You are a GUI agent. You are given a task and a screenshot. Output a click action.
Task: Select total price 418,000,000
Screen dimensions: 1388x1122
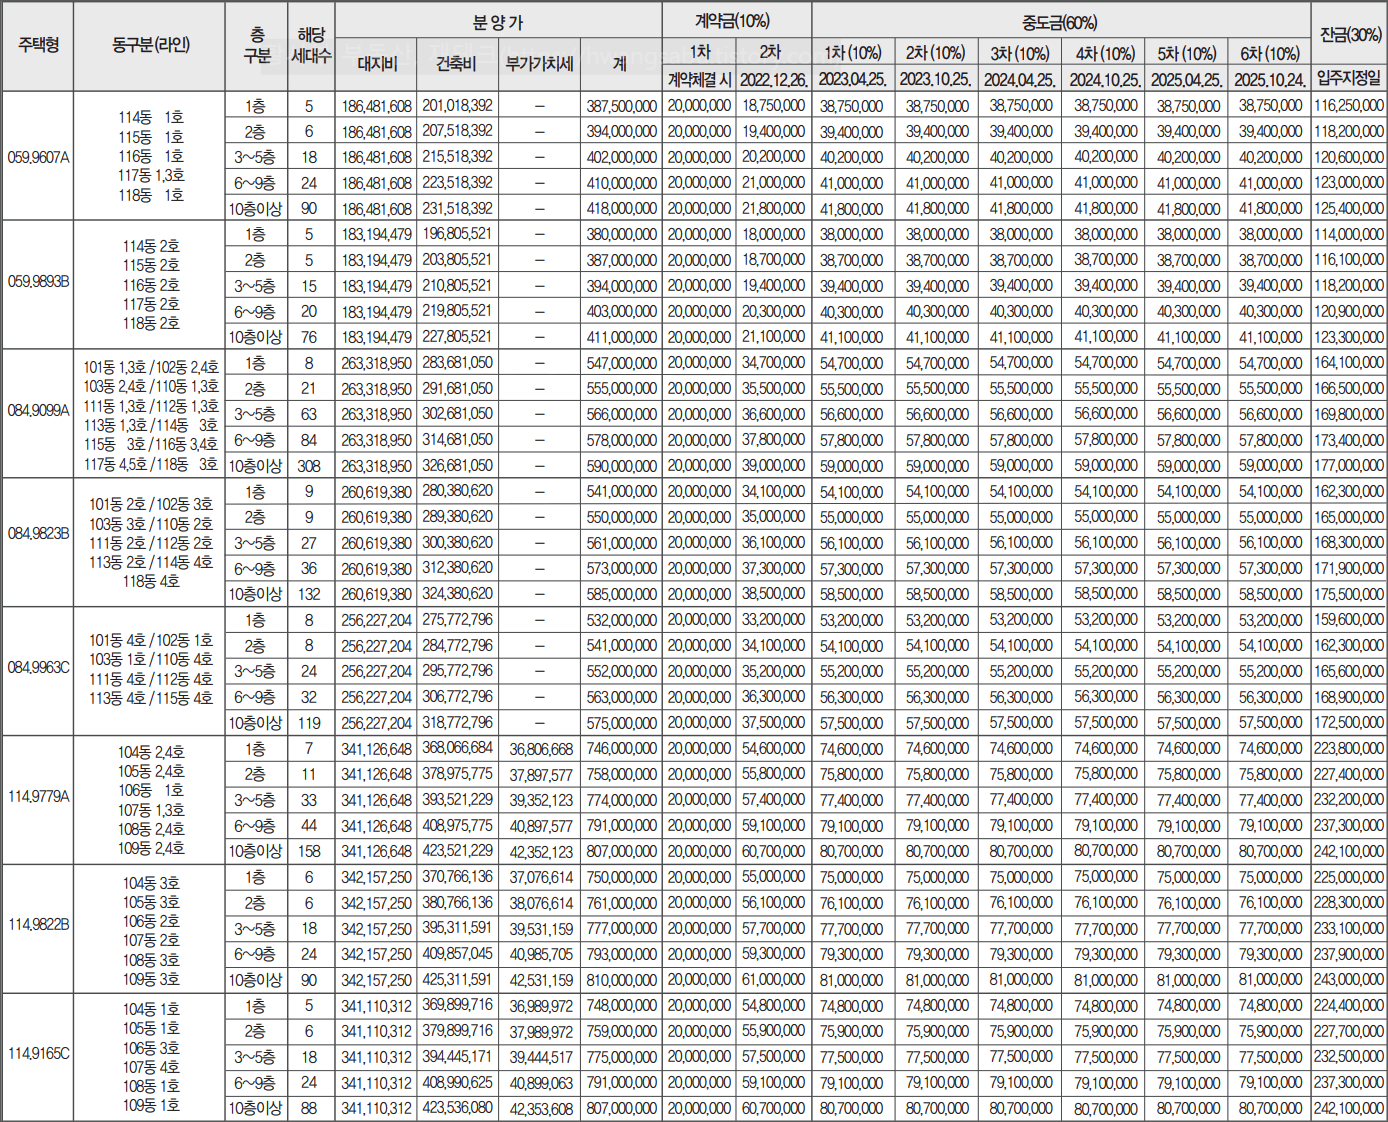tap(621, 209)
